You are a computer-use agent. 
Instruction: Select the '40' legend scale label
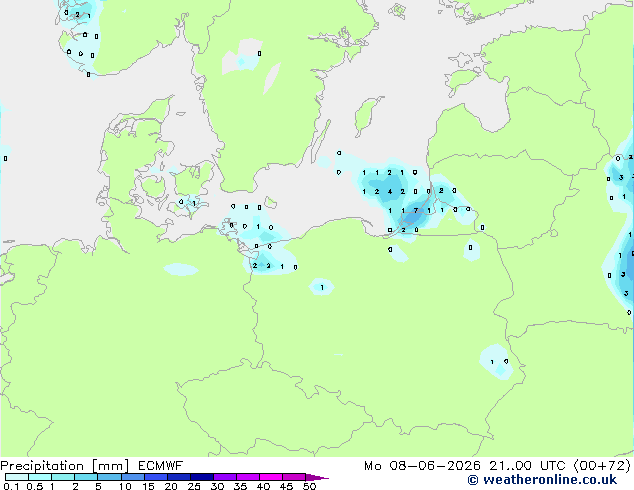click(264, 486)
